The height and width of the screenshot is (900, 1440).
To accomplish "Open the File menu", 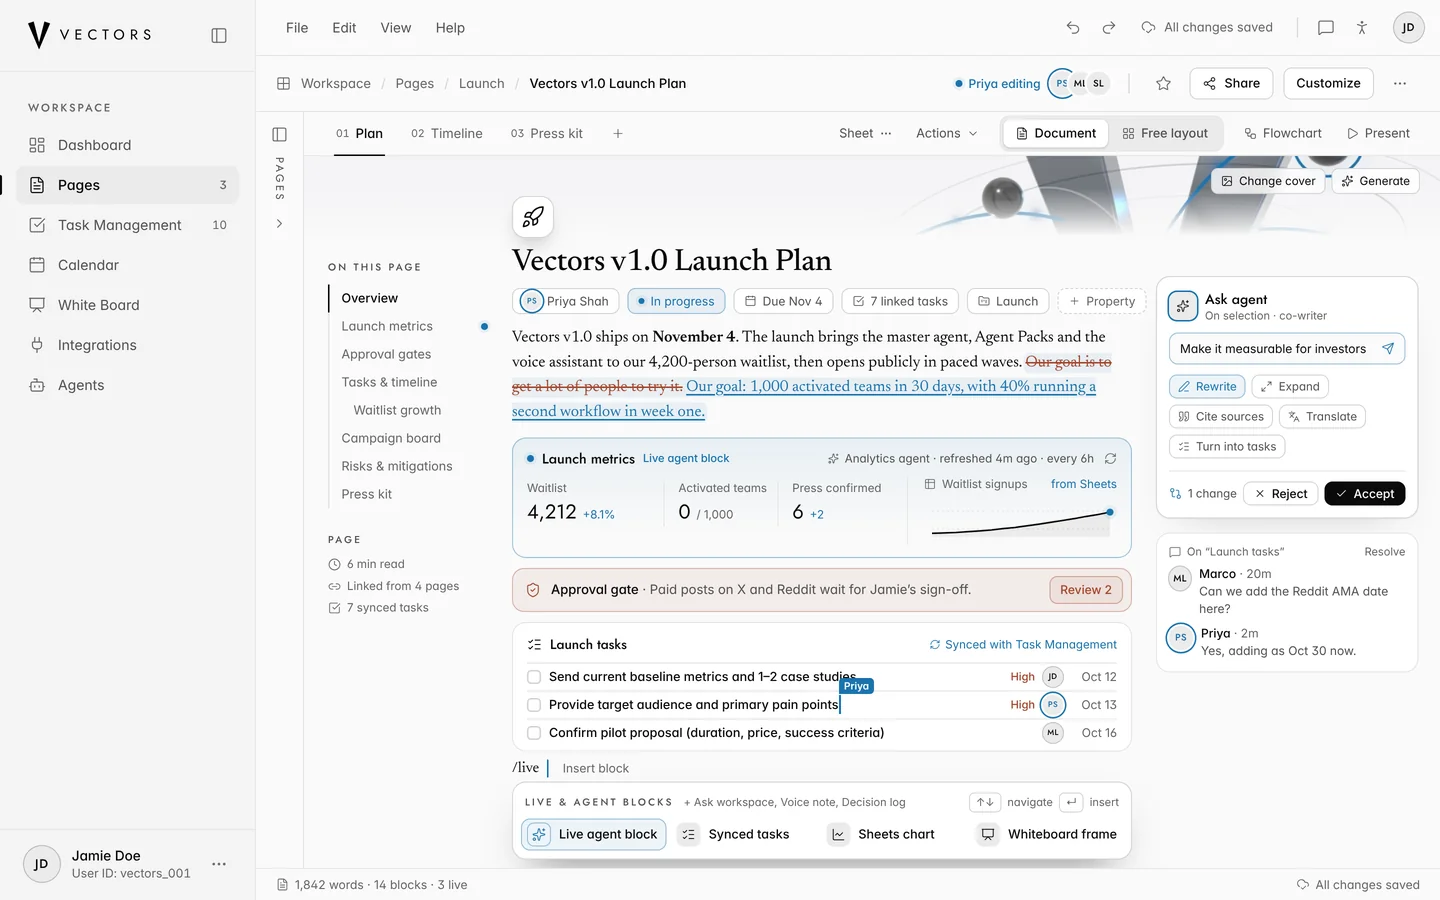I will pyautogui.click(x=297, y=28).
